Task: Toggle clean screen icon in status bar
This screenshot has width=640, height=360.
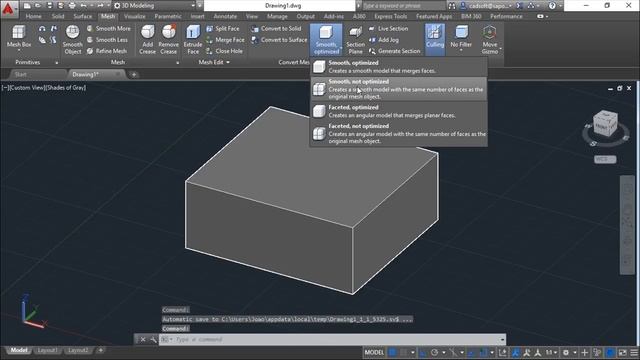Action: (x=622, y=352)
